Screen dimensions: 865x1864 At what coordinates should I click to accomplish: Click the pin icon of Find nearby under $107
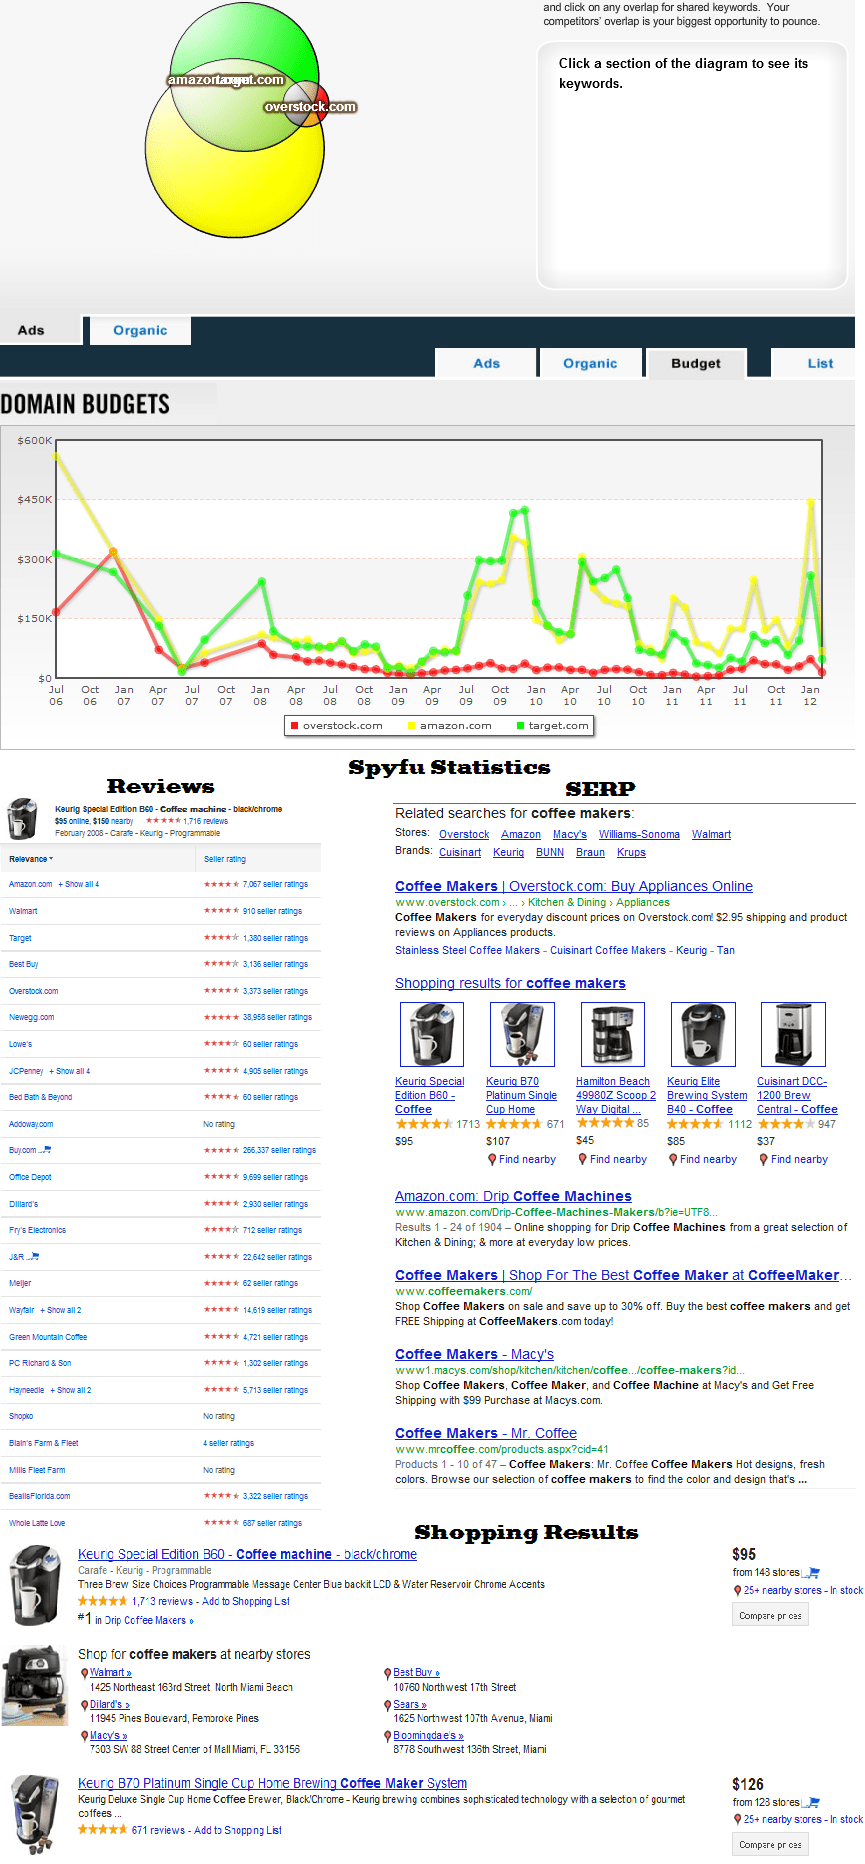pyautogui.click(x=492, y=1160)
